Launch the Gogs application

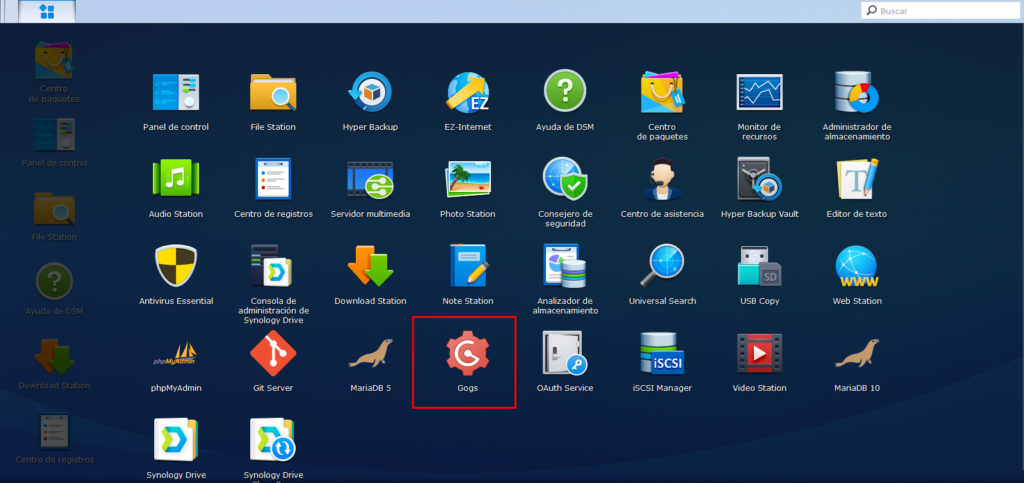(468, 353)
